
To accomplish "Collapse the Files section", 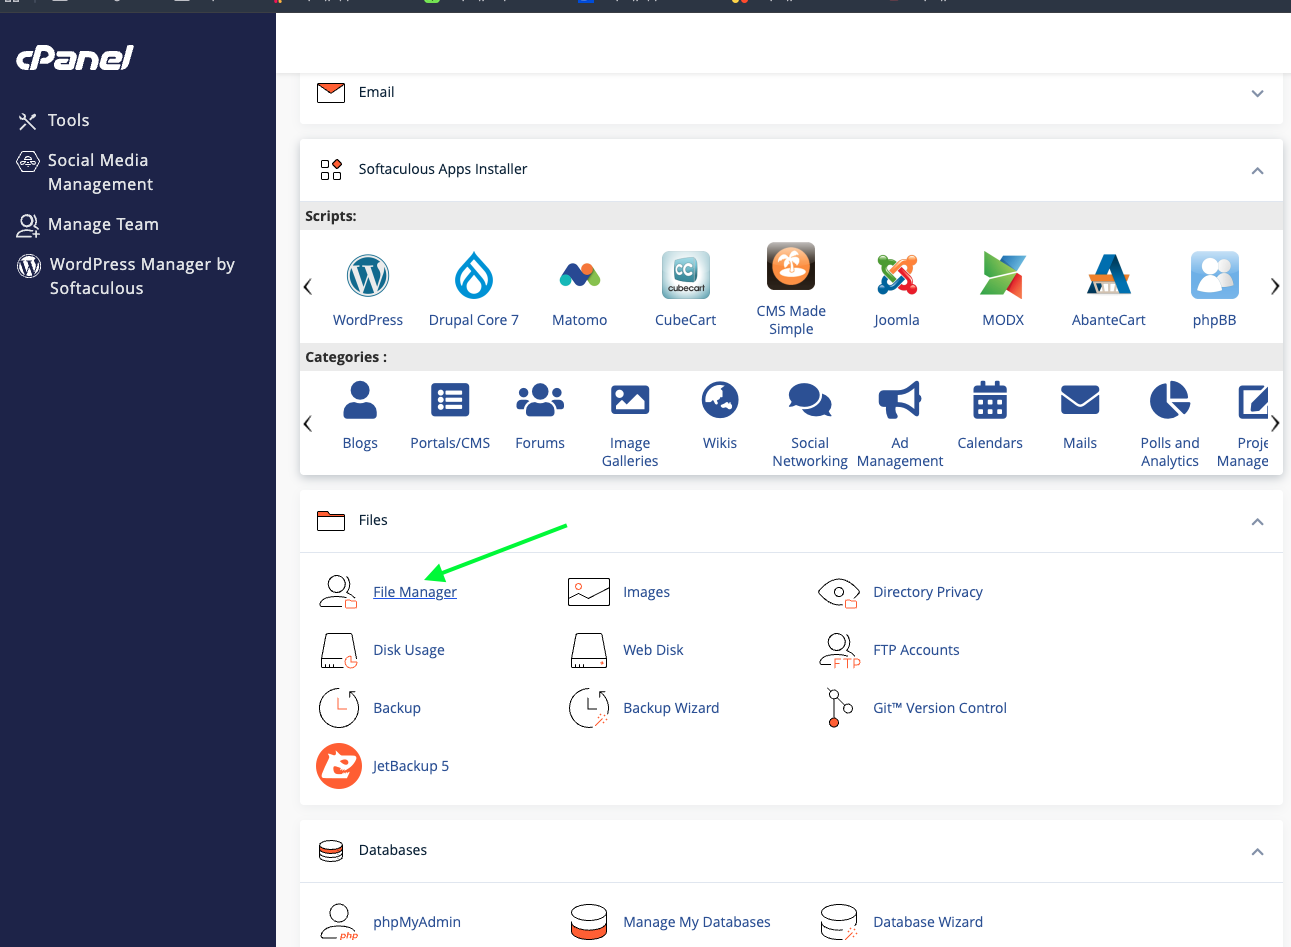I will pos(1257,521).
